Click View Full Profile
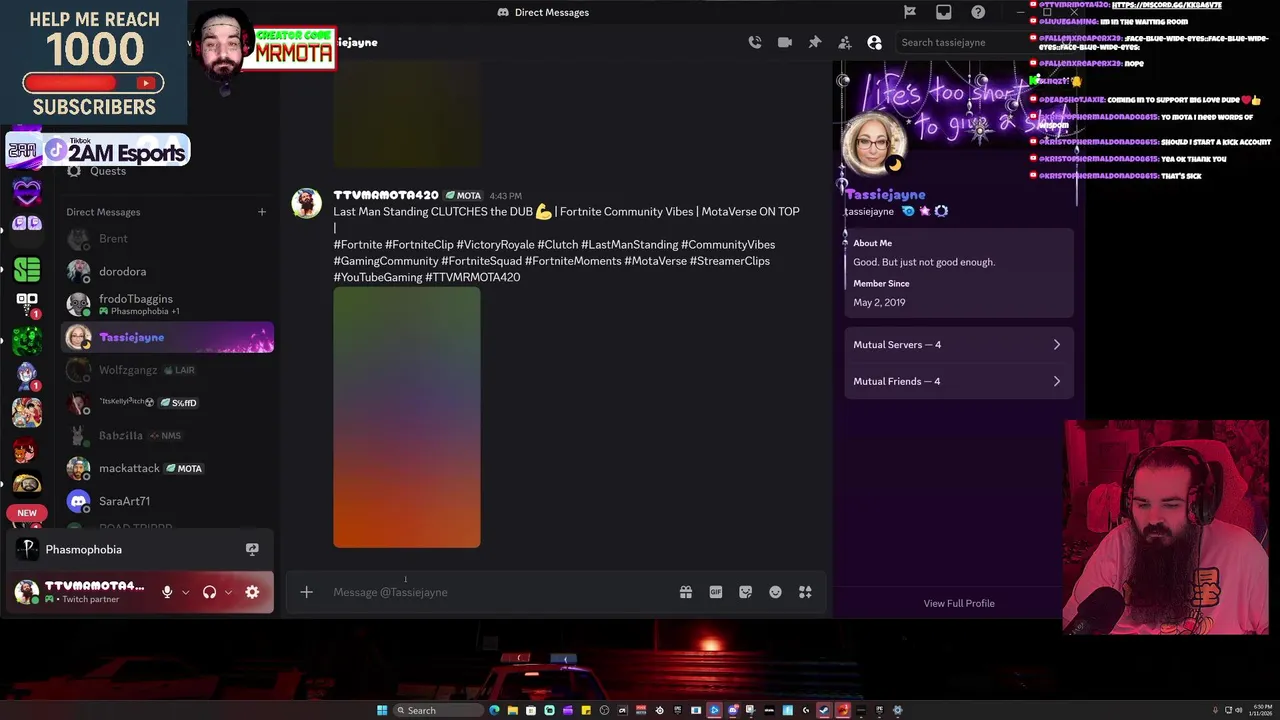The width and height of the screenshot is (1280, 720). [959, 603]
